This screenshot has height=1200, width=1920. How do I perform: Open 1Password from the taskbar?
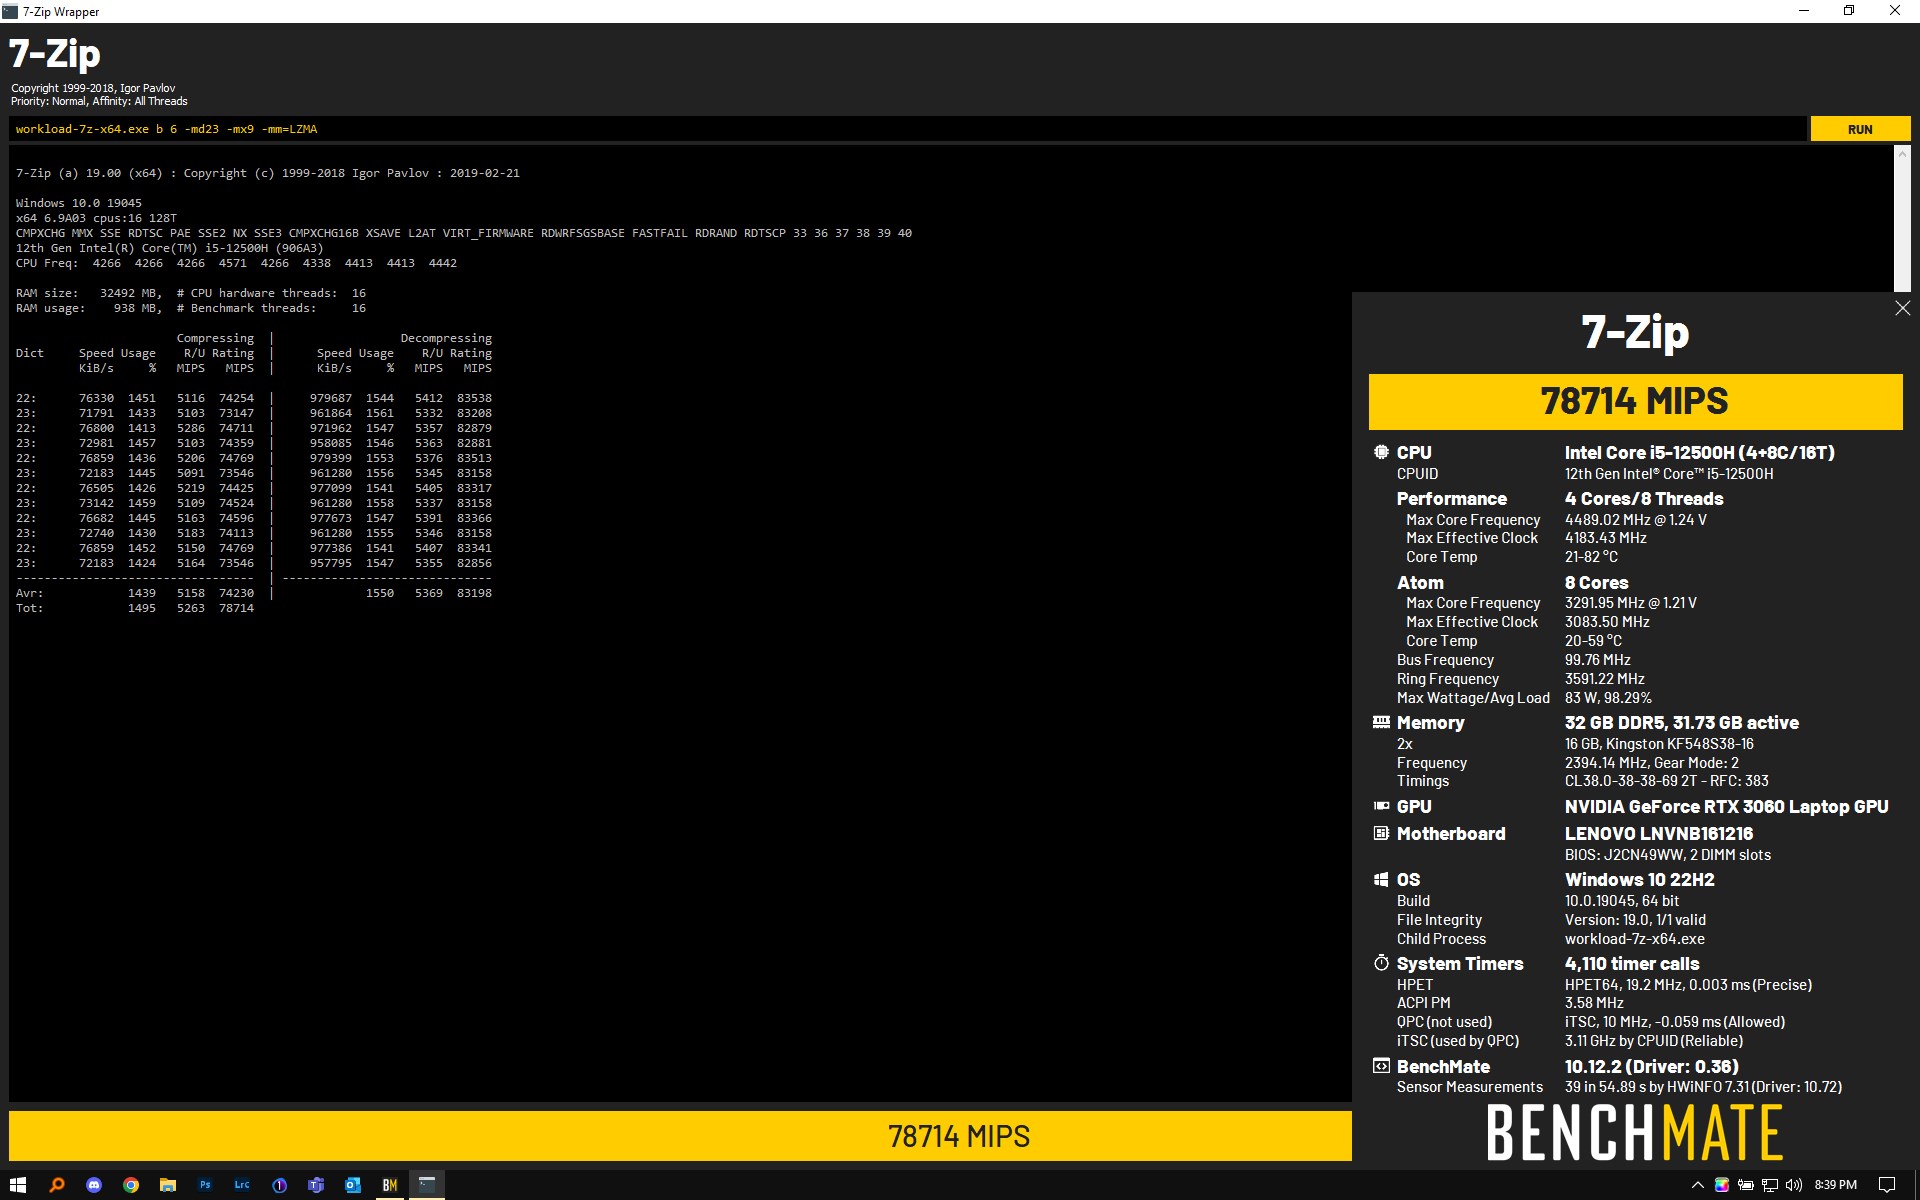point(279,1185)
